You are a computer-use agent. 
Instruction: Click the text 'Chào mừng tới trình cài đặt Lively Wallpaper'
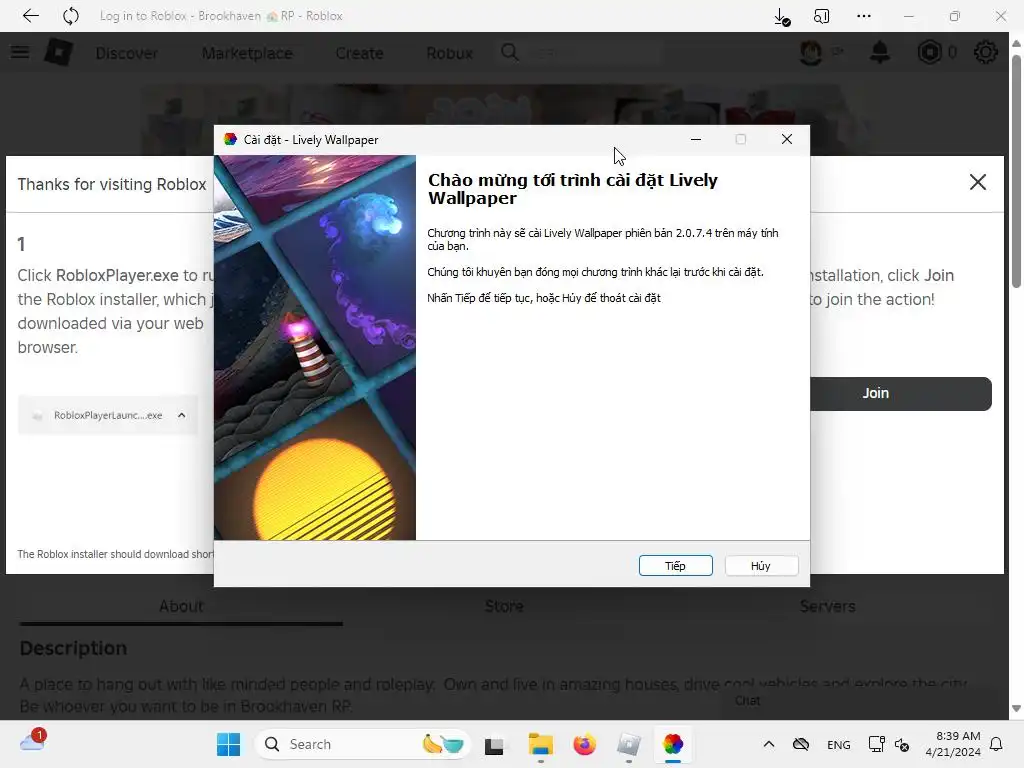pos(573,189)
